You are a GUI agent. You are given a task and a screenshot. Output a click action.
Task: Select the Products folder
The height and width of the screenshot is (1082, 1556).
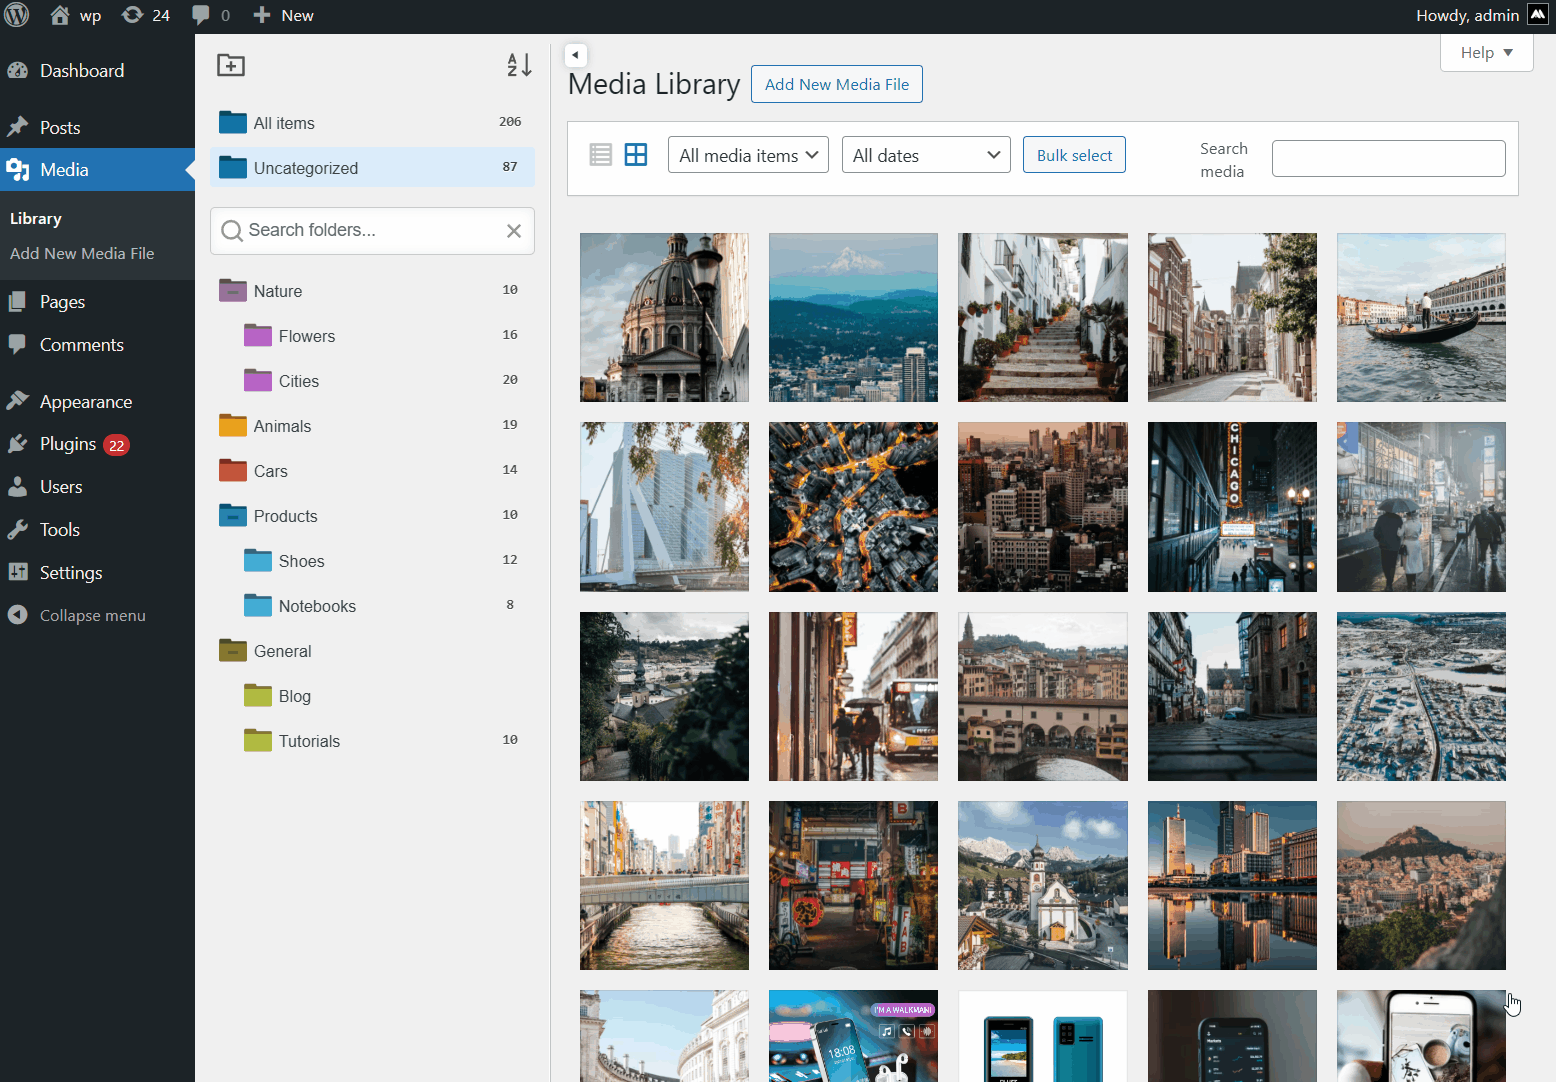(372, 516)
